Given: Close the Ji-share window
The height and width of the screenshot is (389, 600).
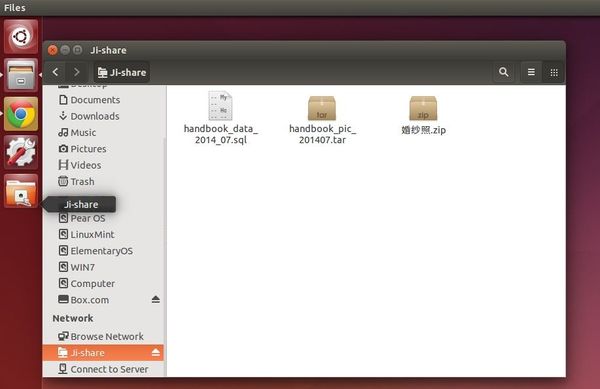Looking at the screenshot, I should pyautogui.click(x=52, y=50).
